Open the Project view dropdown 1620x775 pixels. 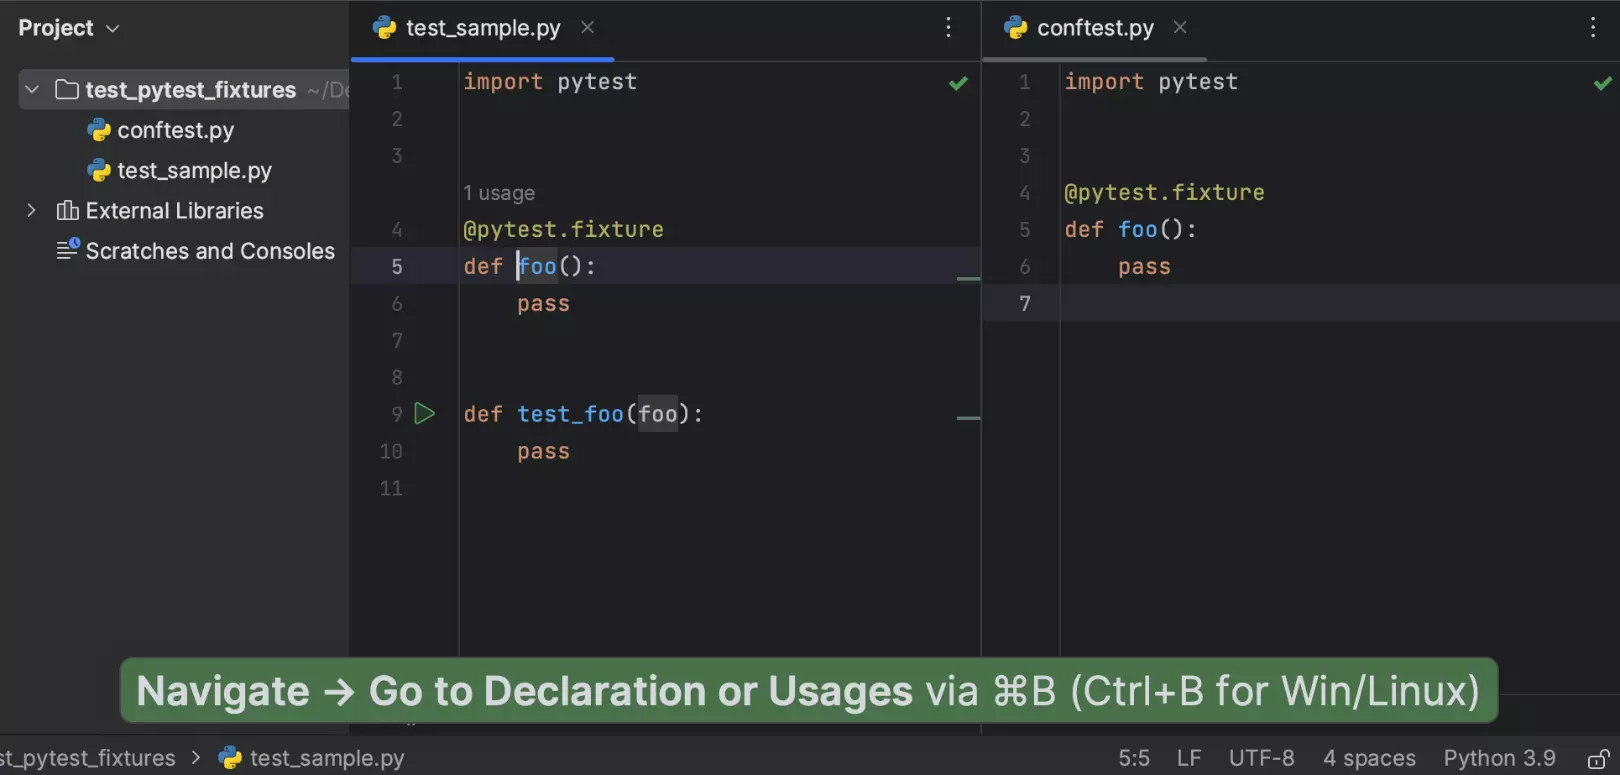pos(69,28)
